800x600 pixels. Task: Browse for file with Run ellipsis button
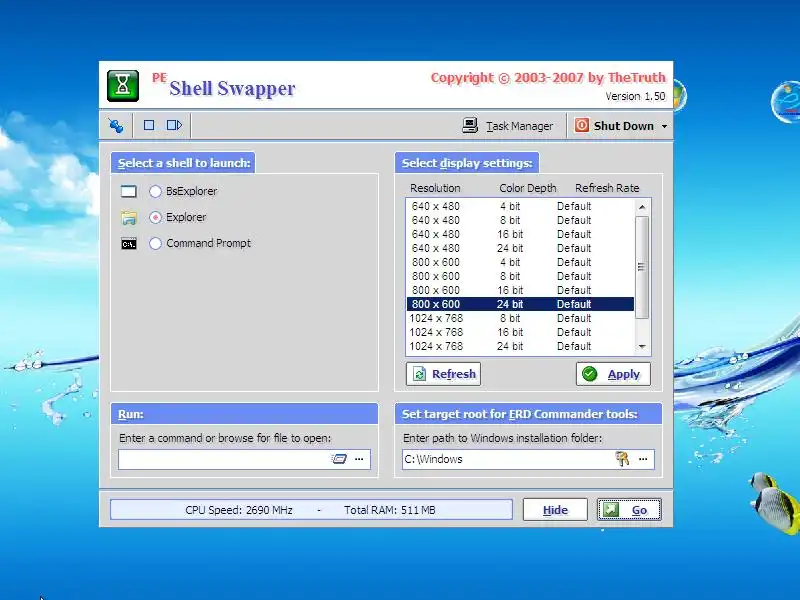pos(359,459)
